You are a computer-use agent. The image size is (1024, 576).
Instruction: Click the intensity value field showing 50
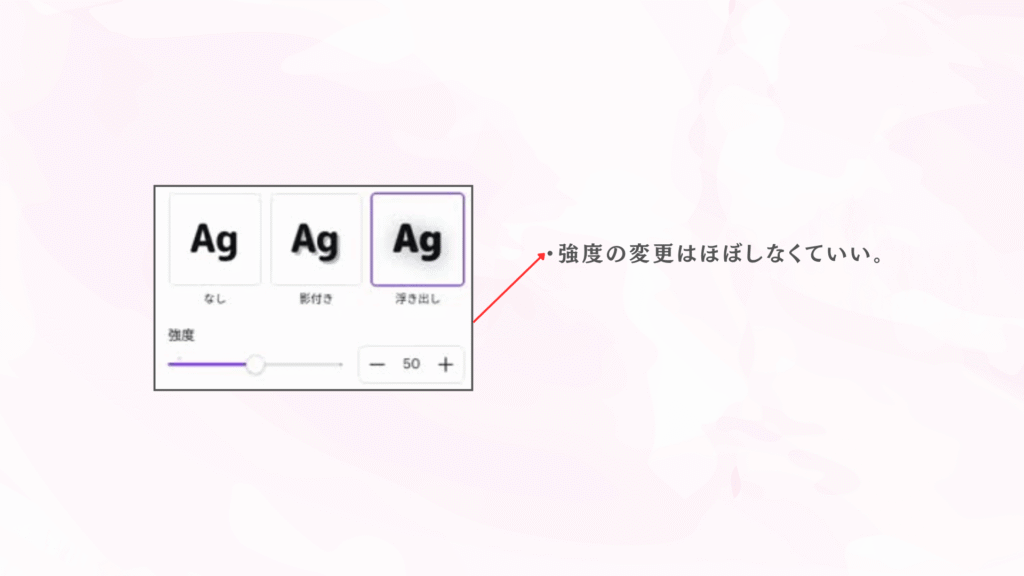tap(411, 365)
